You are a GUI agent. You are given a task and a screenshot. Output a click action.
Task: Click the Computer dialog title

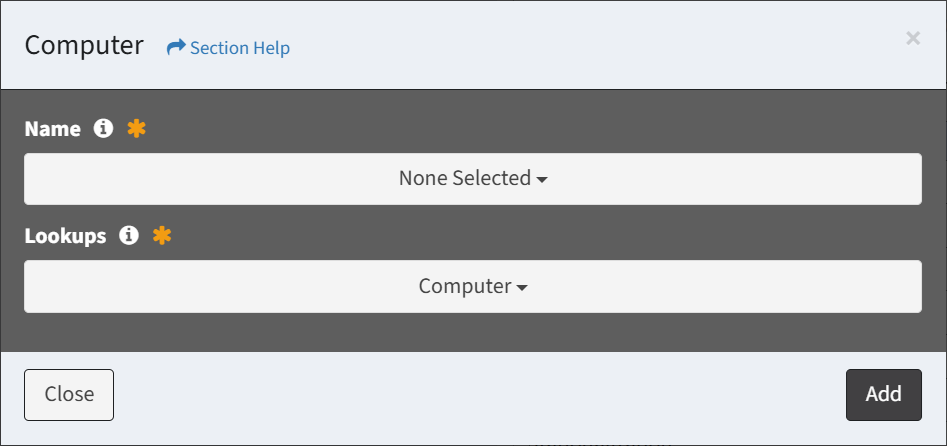point(84,46)
